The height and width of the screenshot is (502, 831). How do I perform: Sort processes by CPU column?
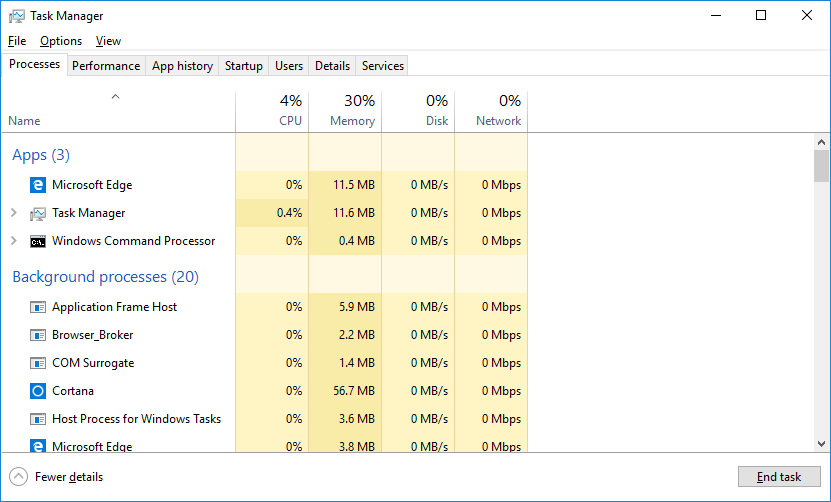tap(272, 111)
